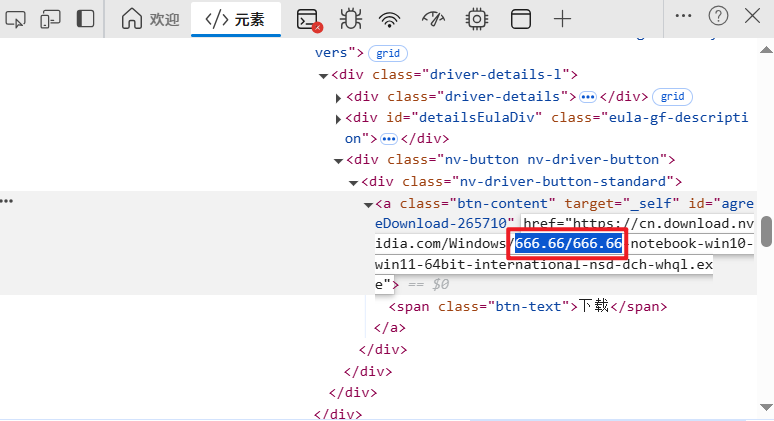The image size is (774, 421).
Task: Toggle the grid badge on the top line
Action: click(388, 53)
